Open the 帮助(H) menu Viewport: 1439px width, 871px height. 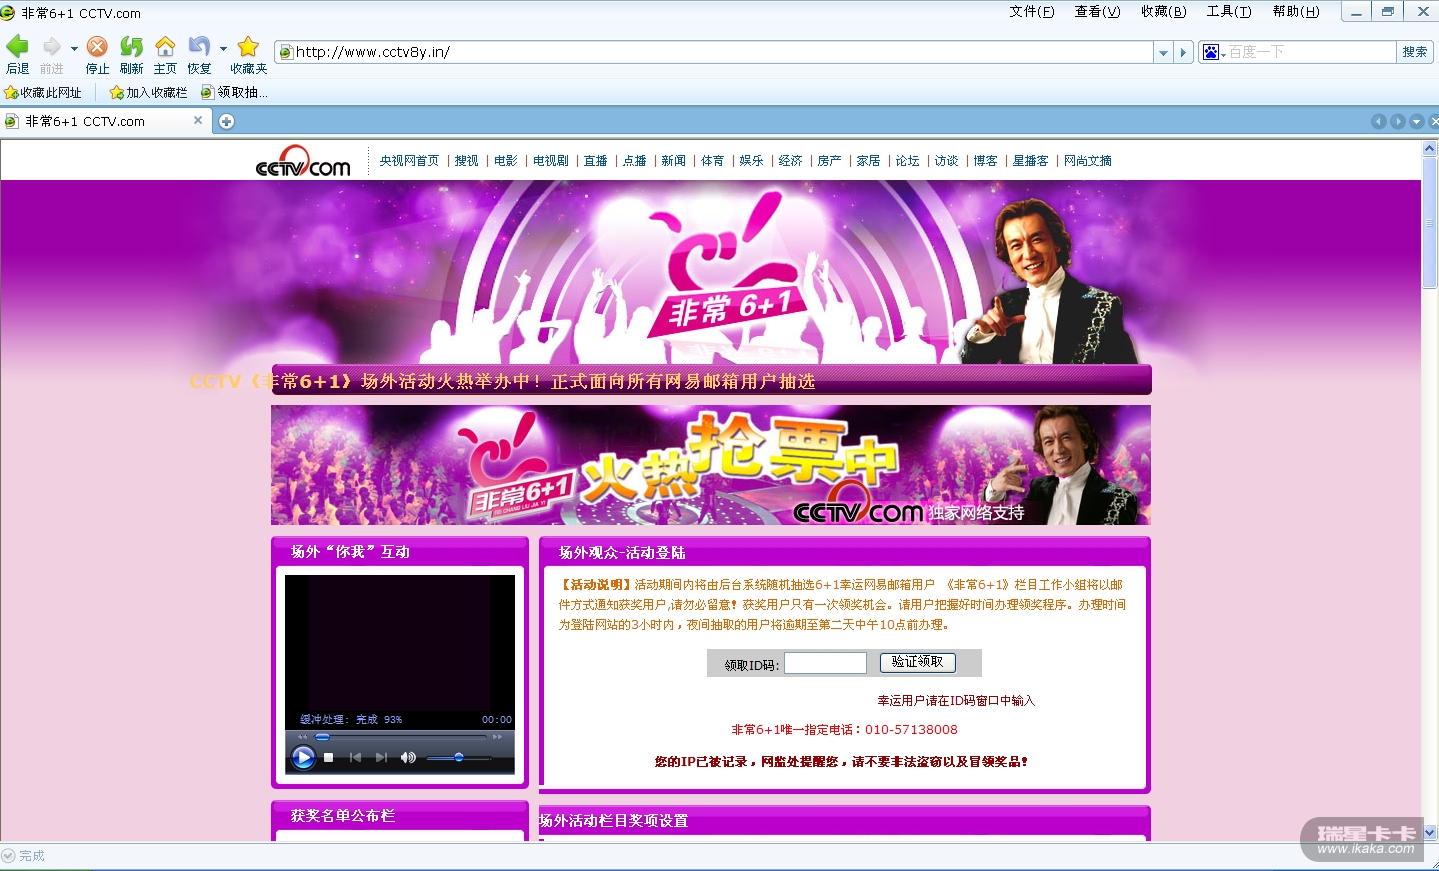pos(1296,12)
